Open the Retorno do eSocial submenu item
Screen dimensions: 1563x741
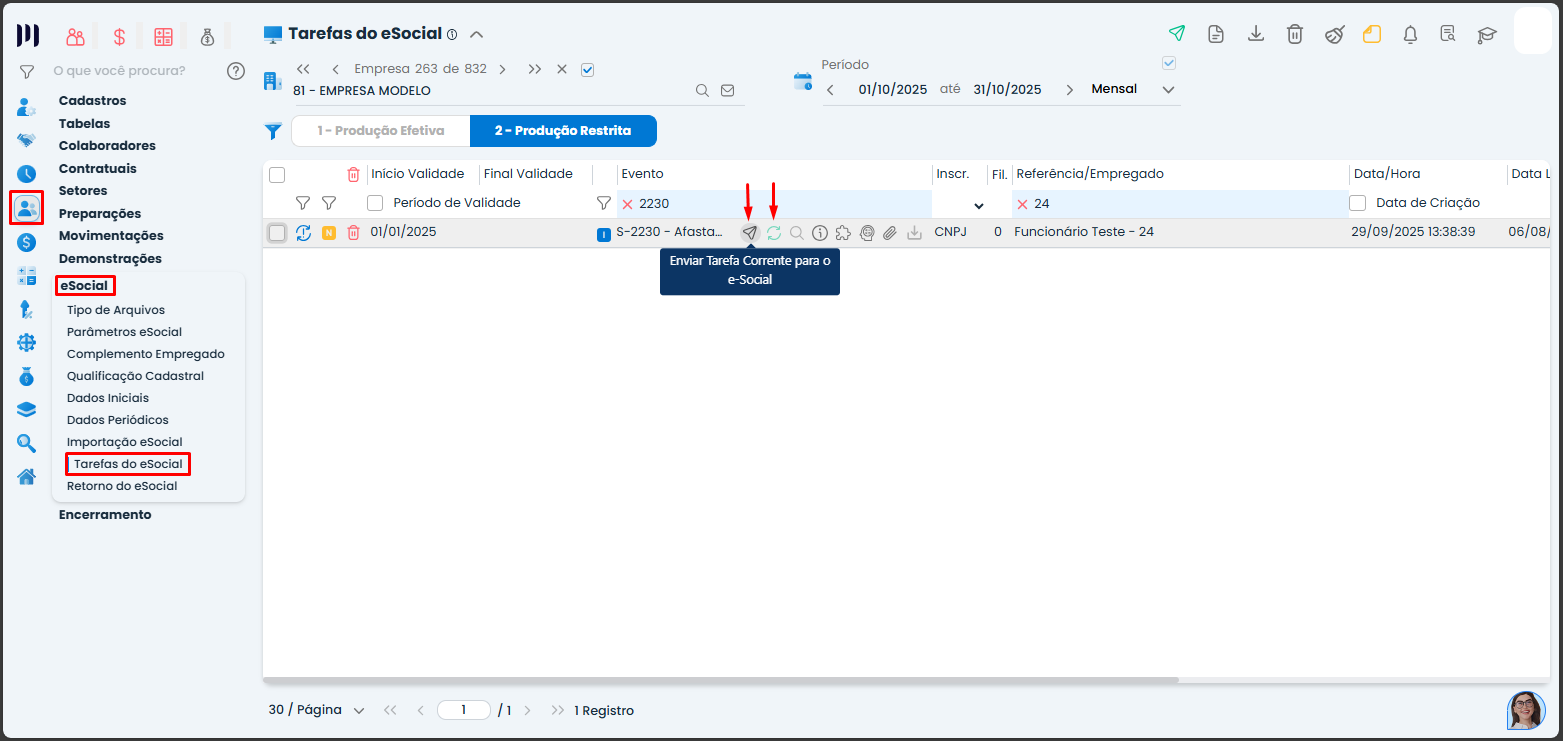point(122,486)
